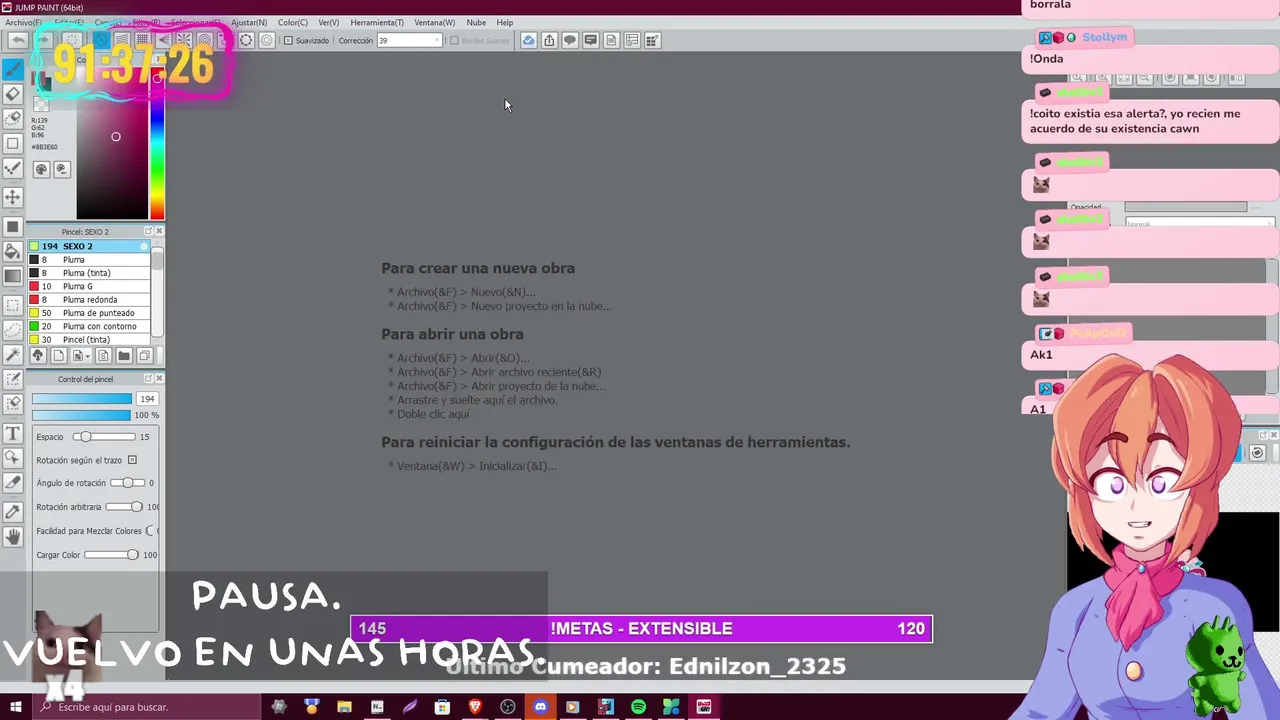Click the share upload icon
This screenshot has width=1280, height=720.
pos(549,40)
